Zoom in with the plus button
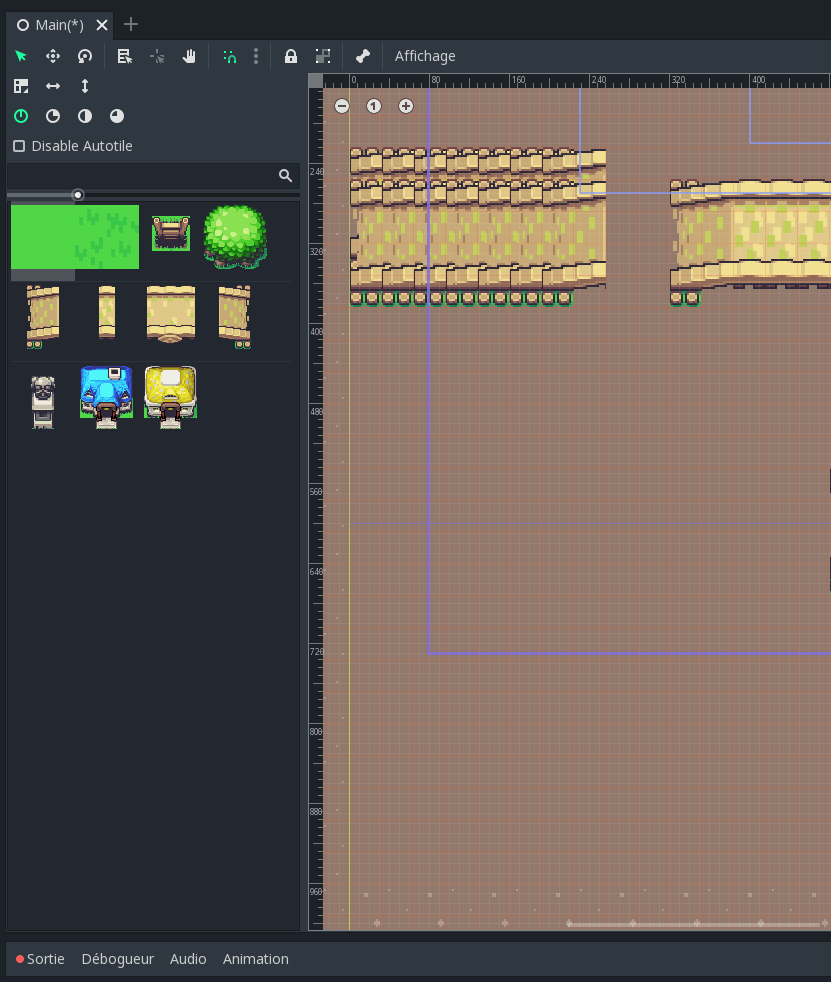 [x=406, y=105]
